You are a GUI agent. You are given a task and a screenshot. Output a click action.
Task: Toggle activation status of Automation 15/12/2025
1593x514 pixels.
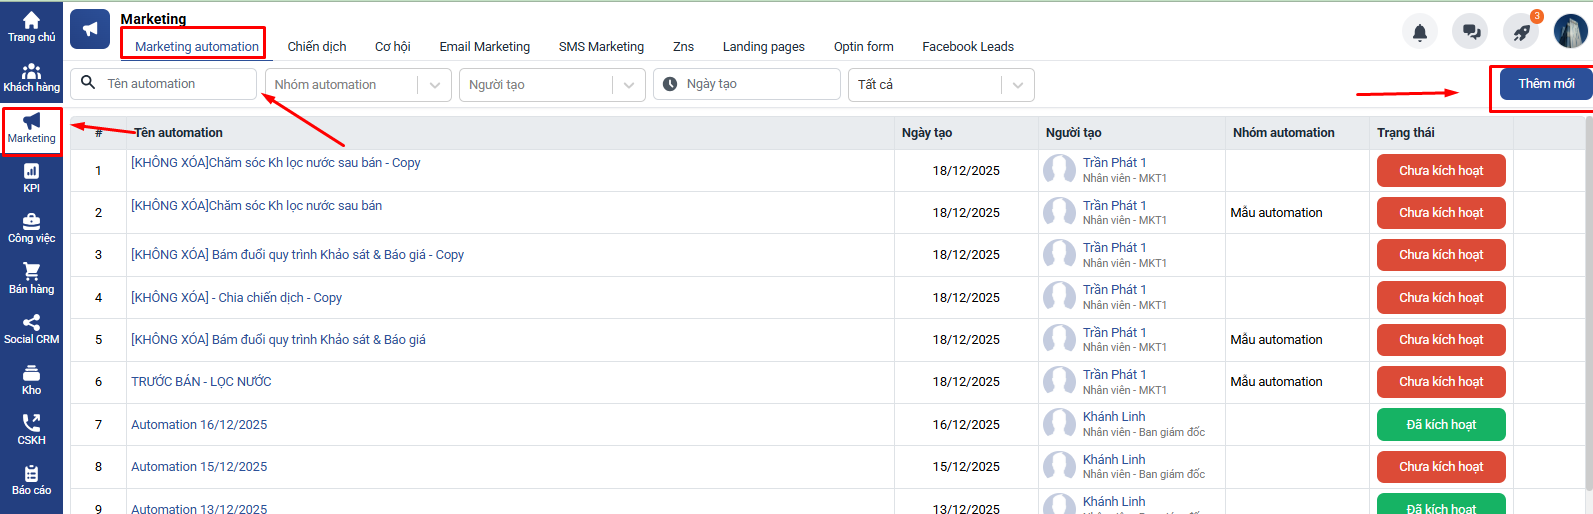coord(1440,467)
